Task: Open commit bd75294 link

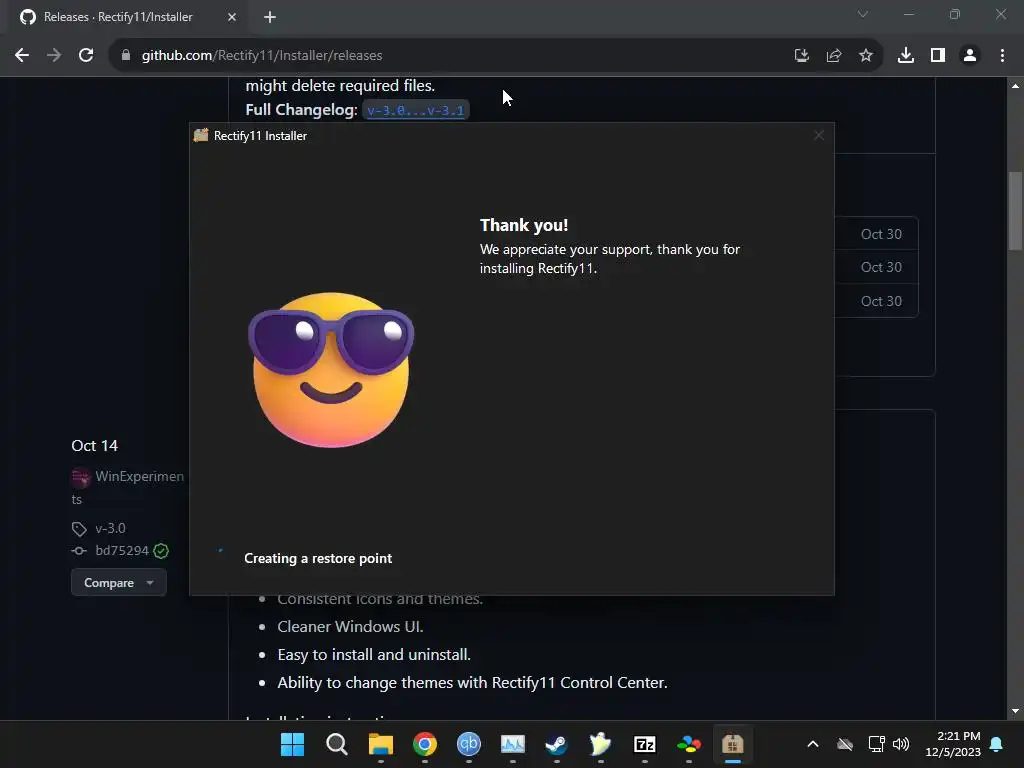Action: point(122,551)
